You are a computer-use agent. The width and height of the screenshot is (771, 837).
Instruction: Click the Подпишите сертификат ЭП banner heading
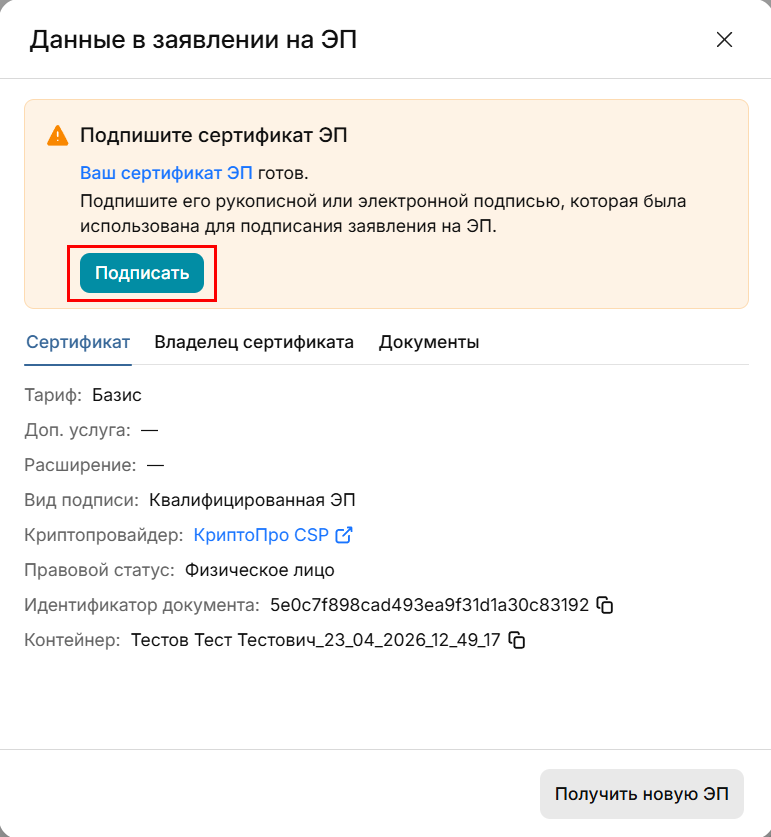point(214,135)
